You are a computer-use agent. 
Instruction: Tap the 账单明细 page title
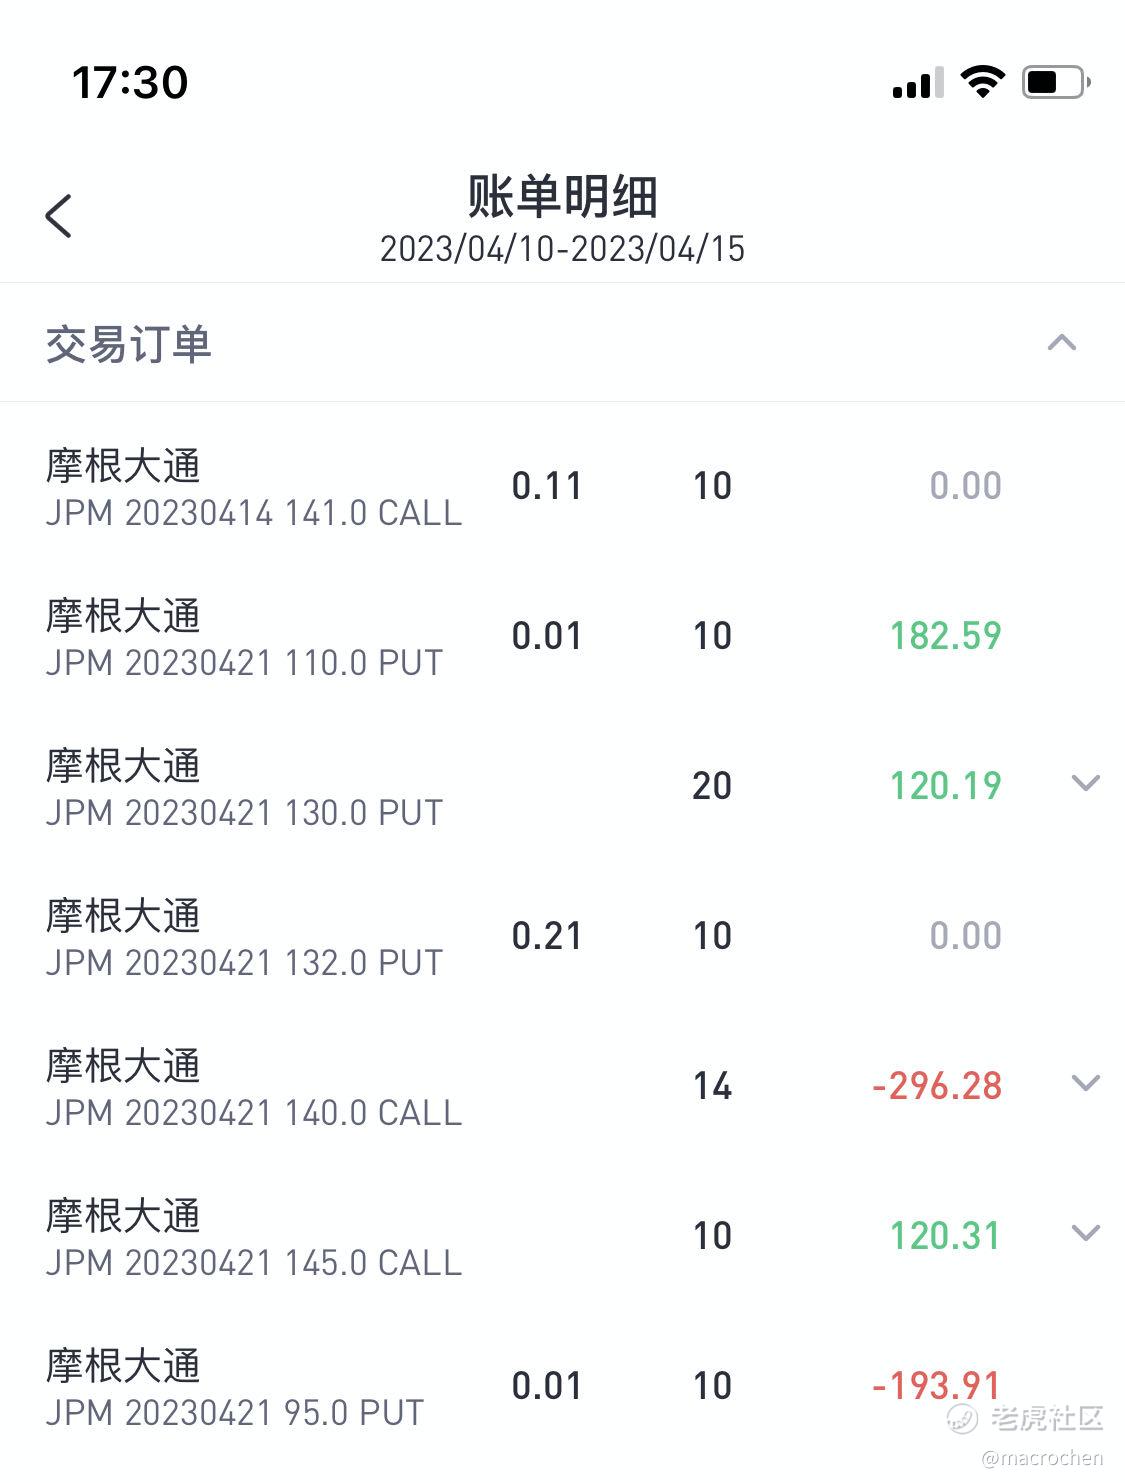click(562, 196)
